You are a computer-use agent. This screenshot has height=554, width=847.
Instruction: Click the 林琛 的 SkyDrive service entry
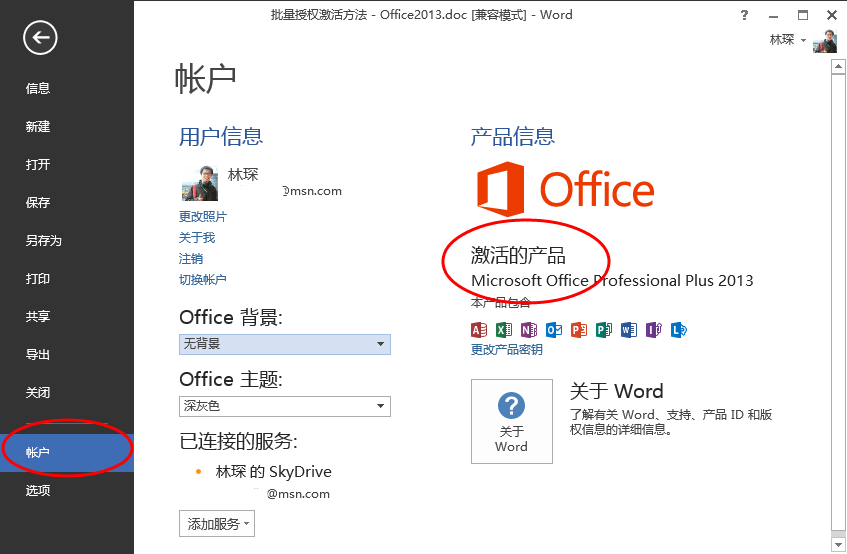click(x=273, y=471)
